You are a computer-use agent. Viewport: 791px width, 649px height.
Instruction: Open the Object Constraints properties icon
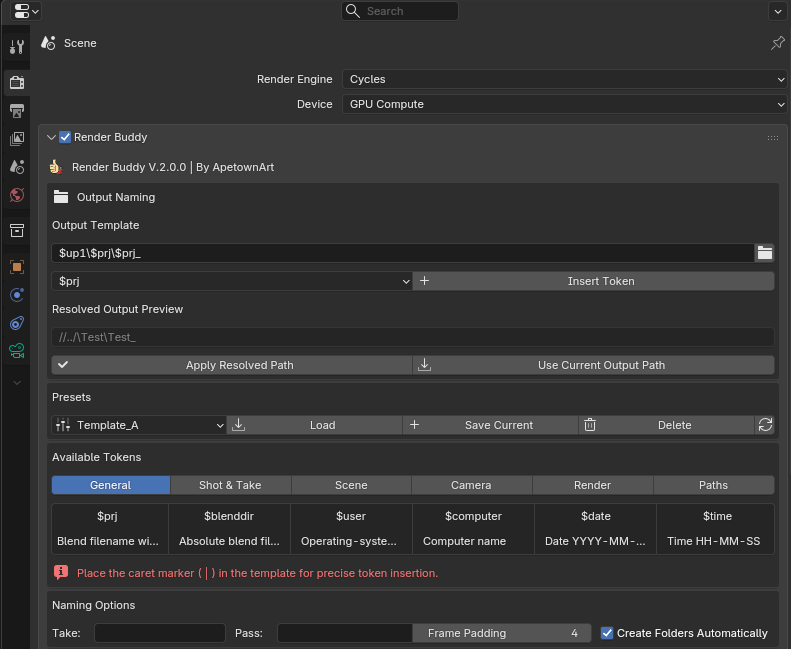click(17, 323)
